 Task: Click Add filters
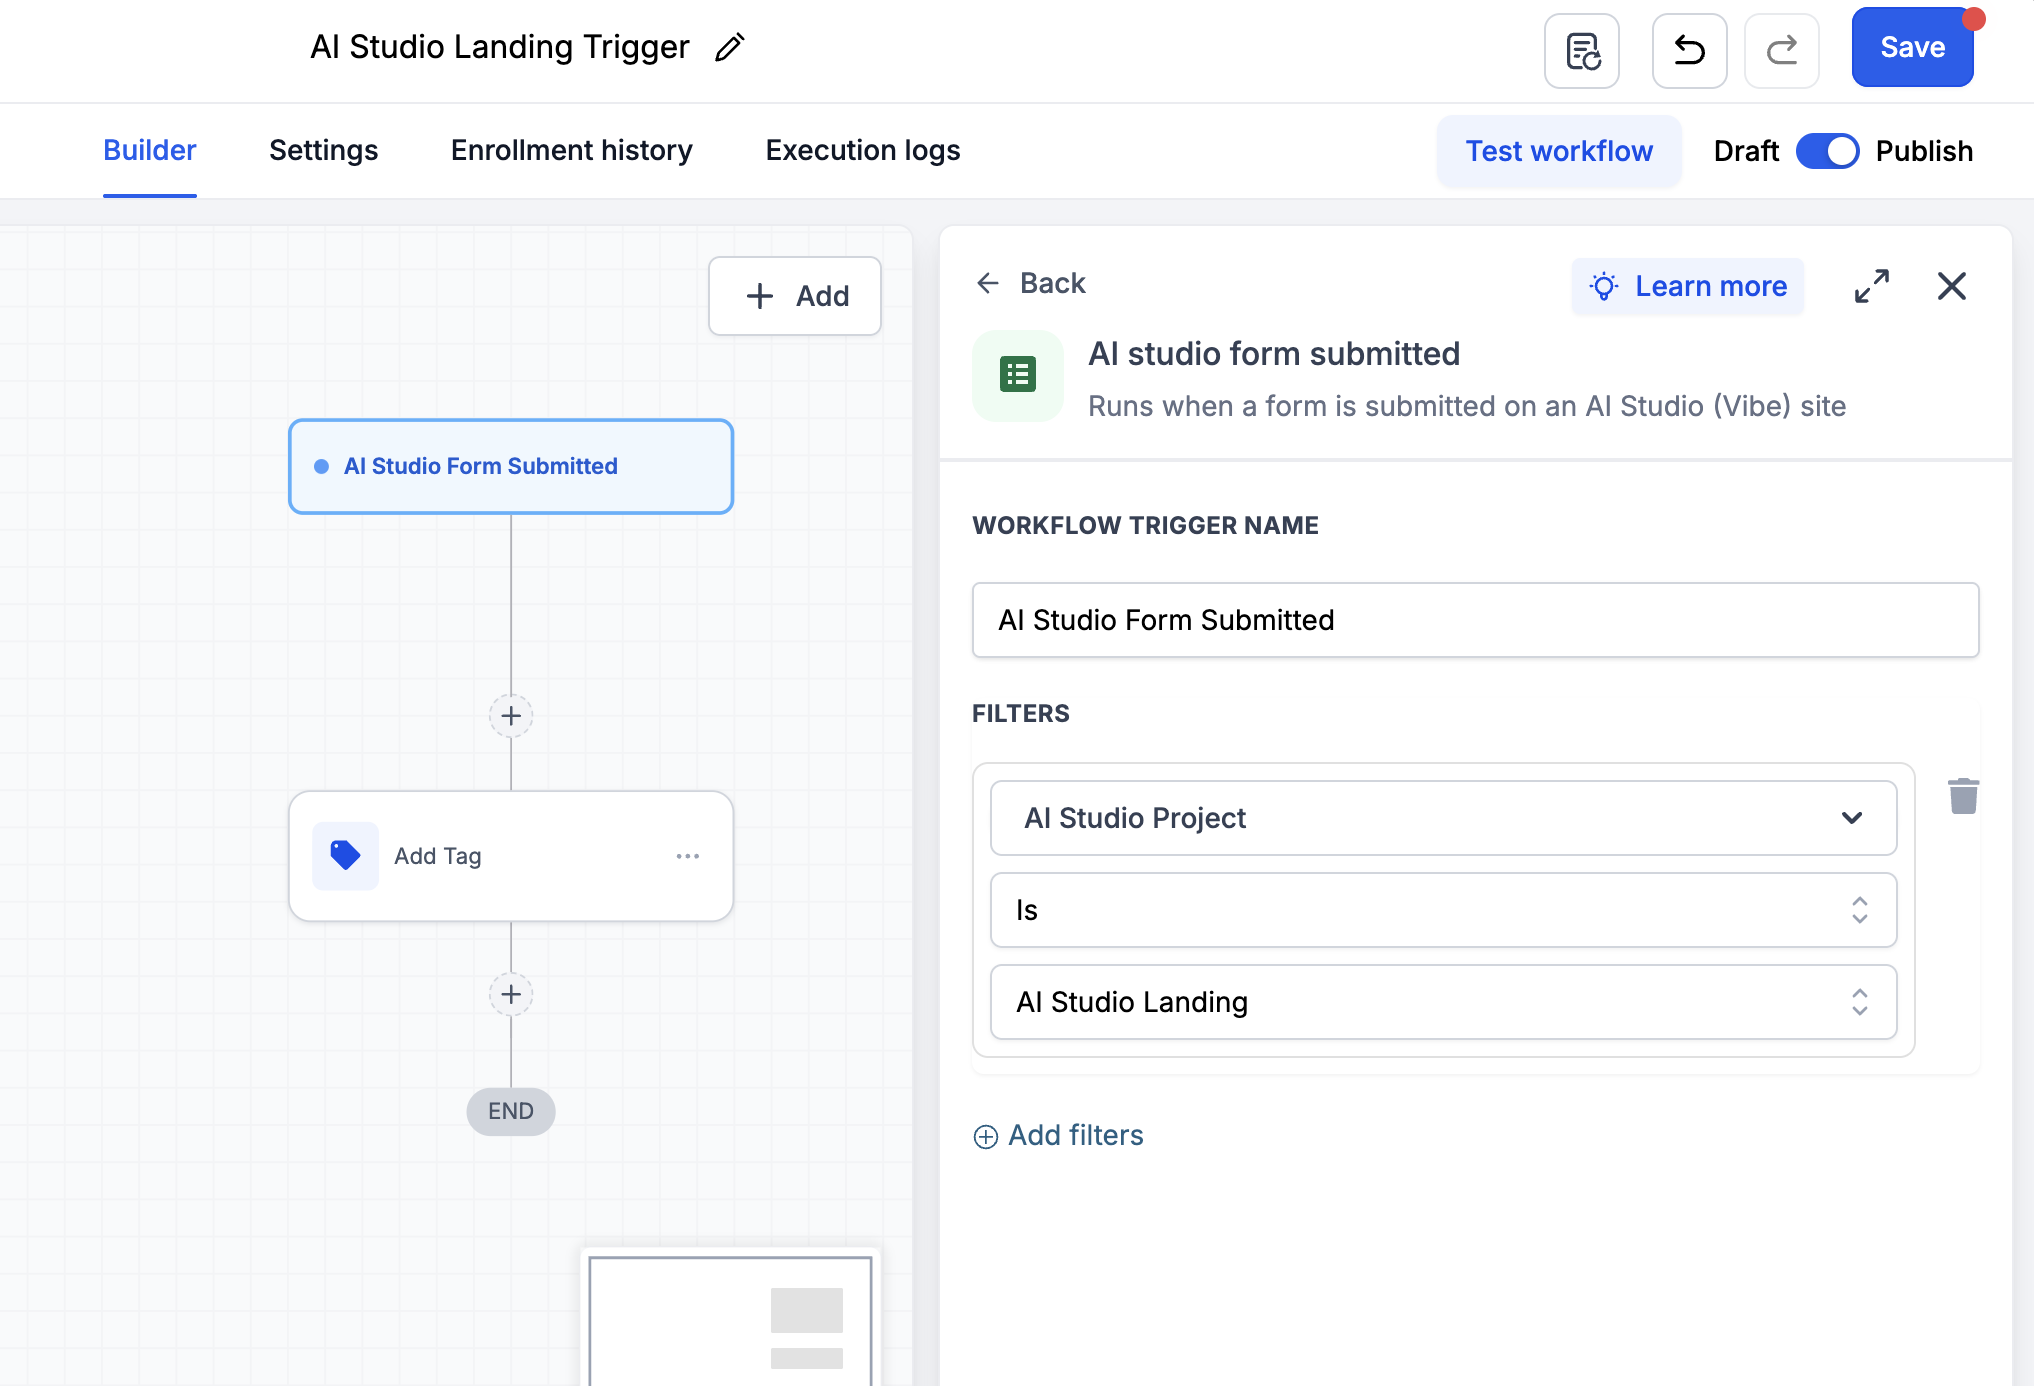point(1059,1136)
